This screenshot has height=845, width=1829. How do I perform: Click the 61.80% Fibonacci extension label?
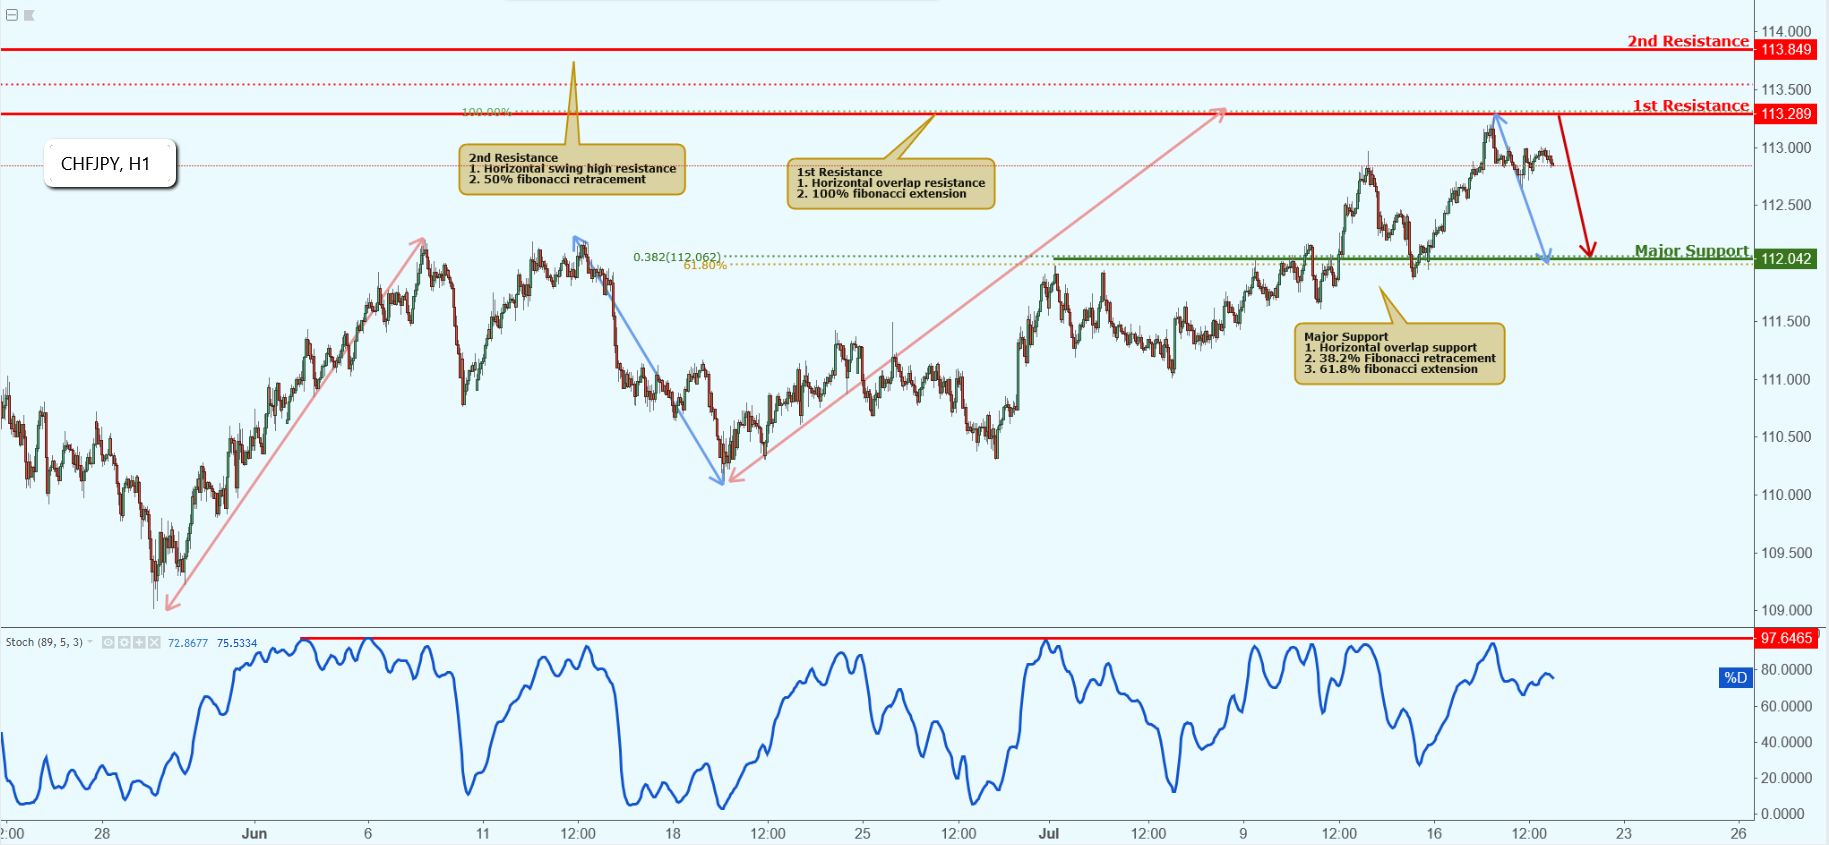[x=705, y=266]
